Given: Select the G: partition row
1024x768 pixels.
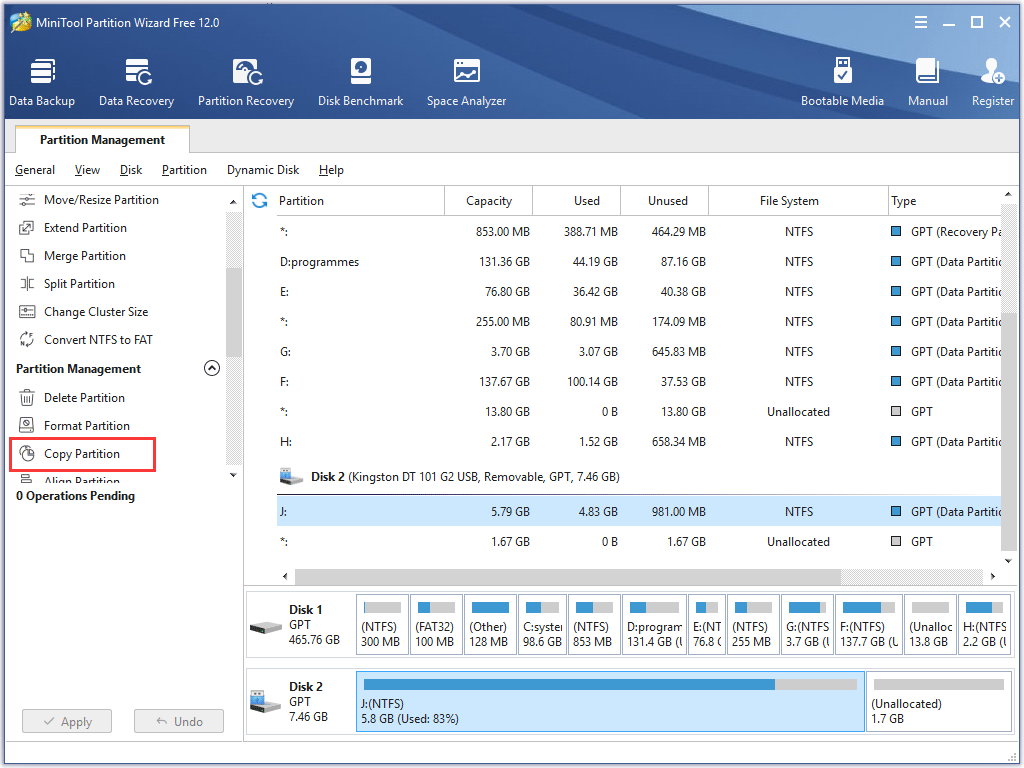Looking at the screenshot, I should [x=639, y=352].
